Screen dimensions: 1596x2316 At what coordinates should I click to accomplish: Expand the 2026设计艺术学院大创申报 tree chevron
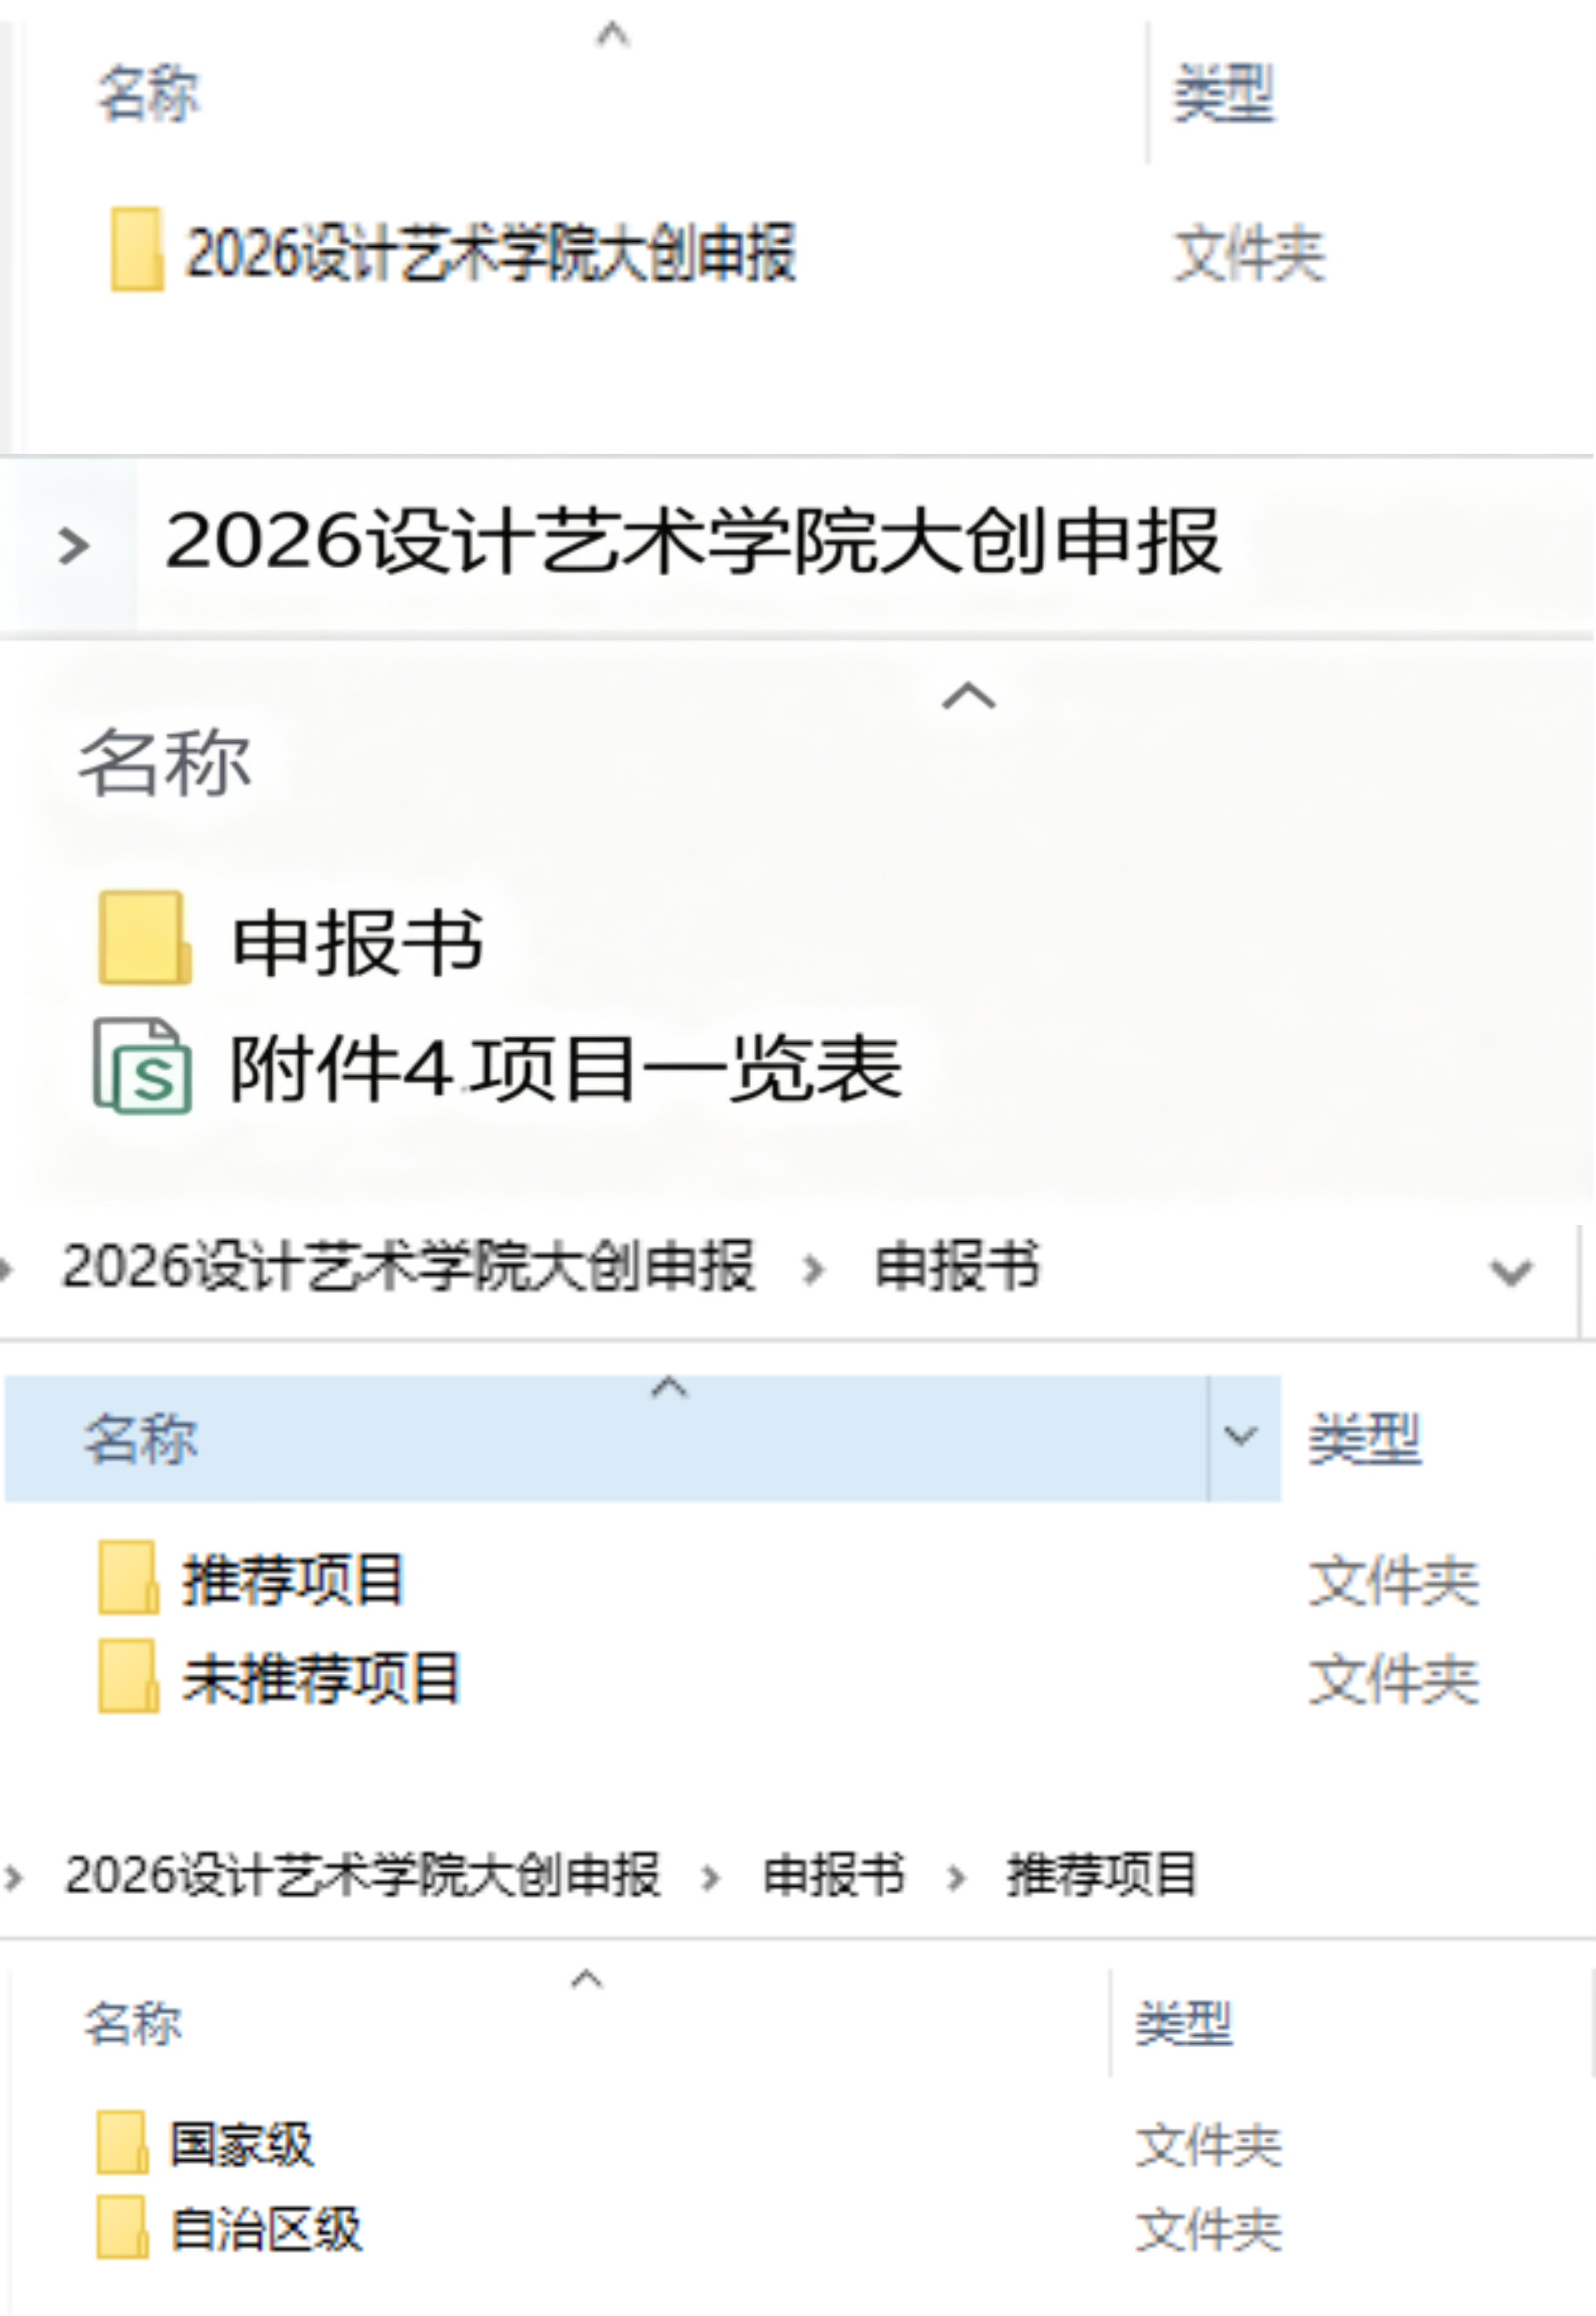(x=73, y=546)
